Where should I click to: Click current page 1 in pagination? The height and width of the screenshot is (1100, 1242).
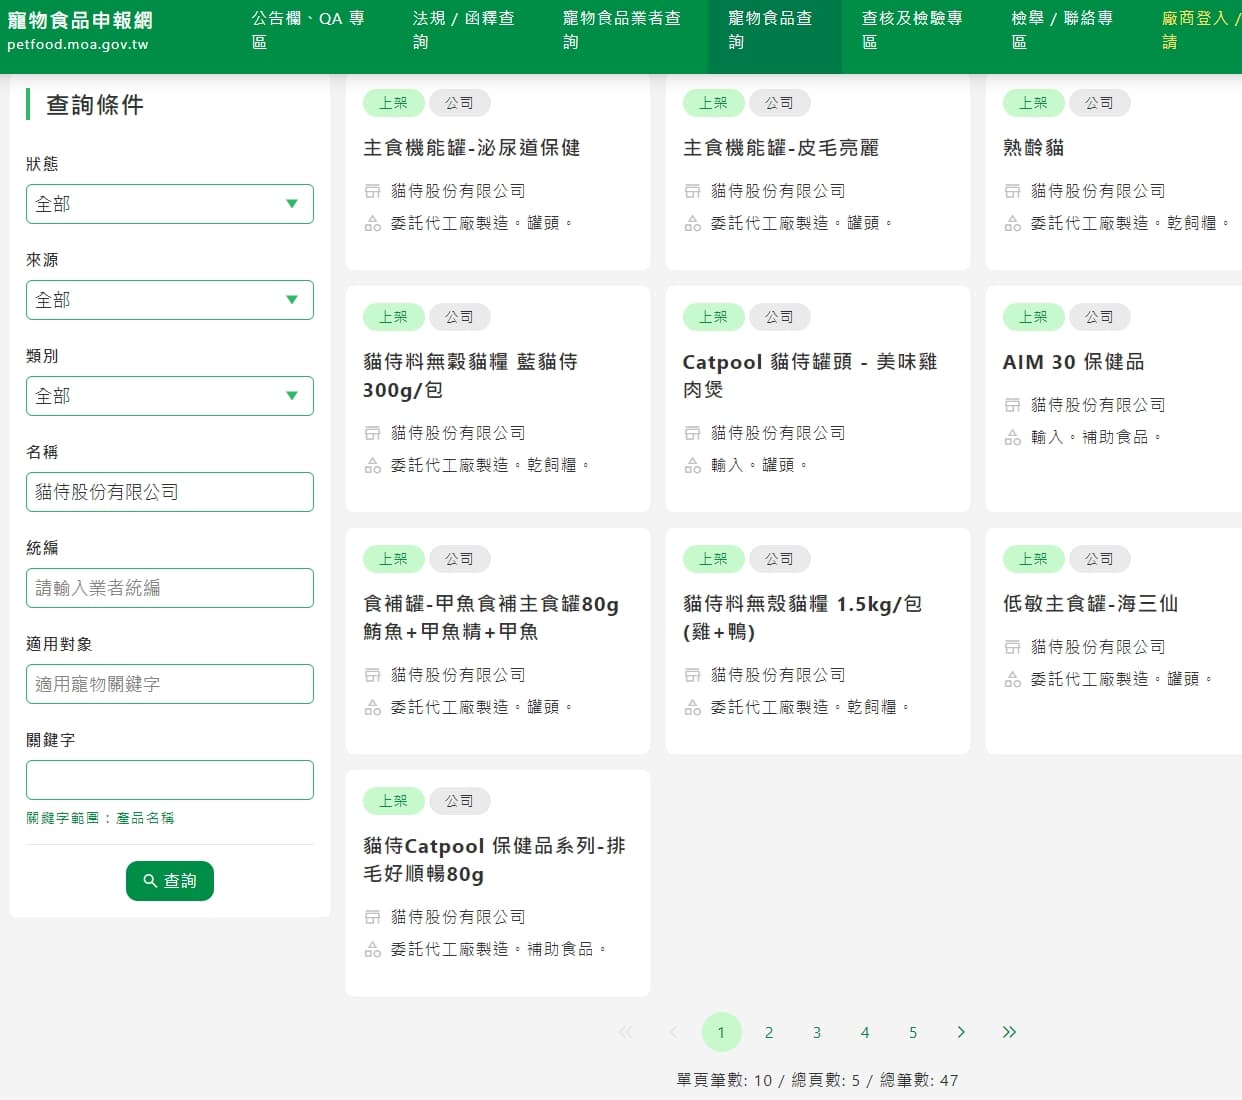pos(721,1032)
